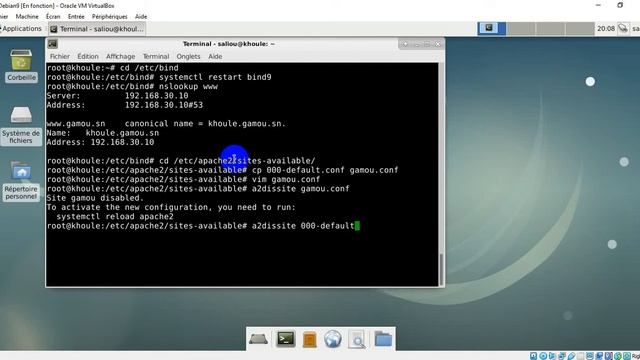Open the Répertoire personnel desktop icon

coord(21,181)
